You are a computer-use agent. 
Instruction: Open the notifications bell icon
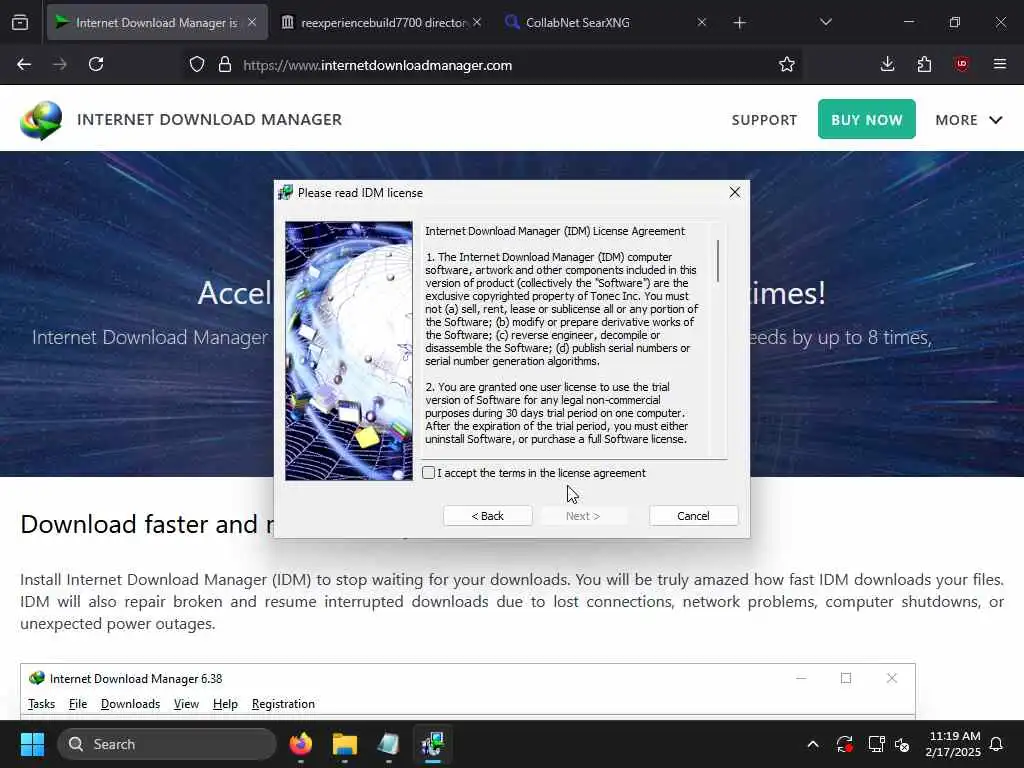(x=997, y=744)
